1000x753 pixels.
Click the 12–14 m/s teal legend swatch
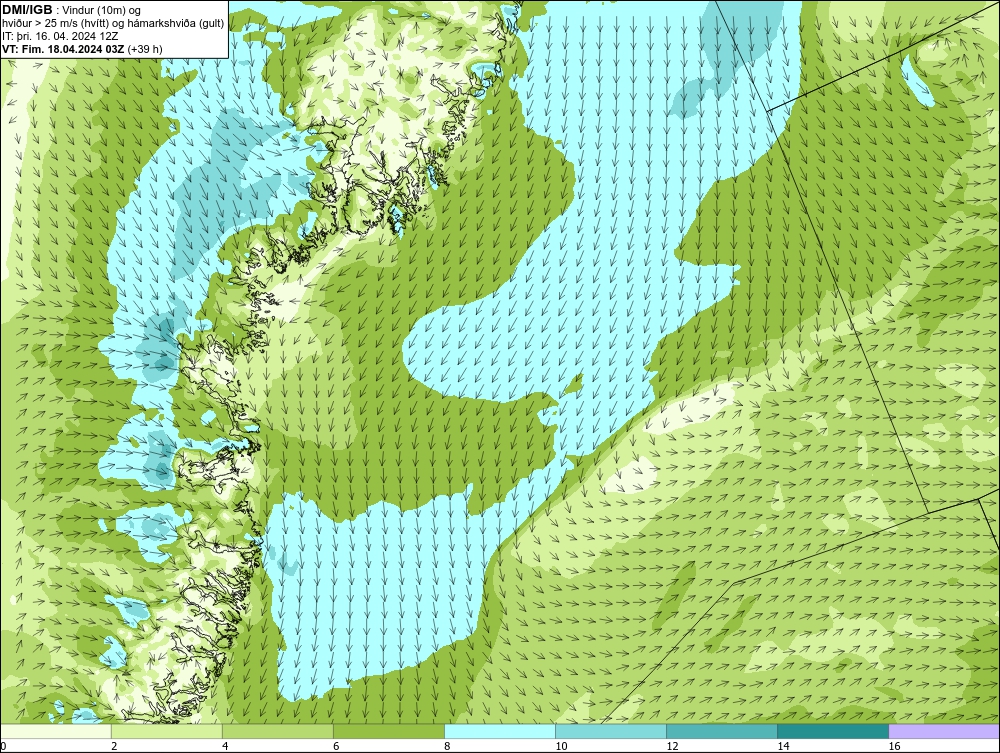pyautogui.click(x=721, y=731)
